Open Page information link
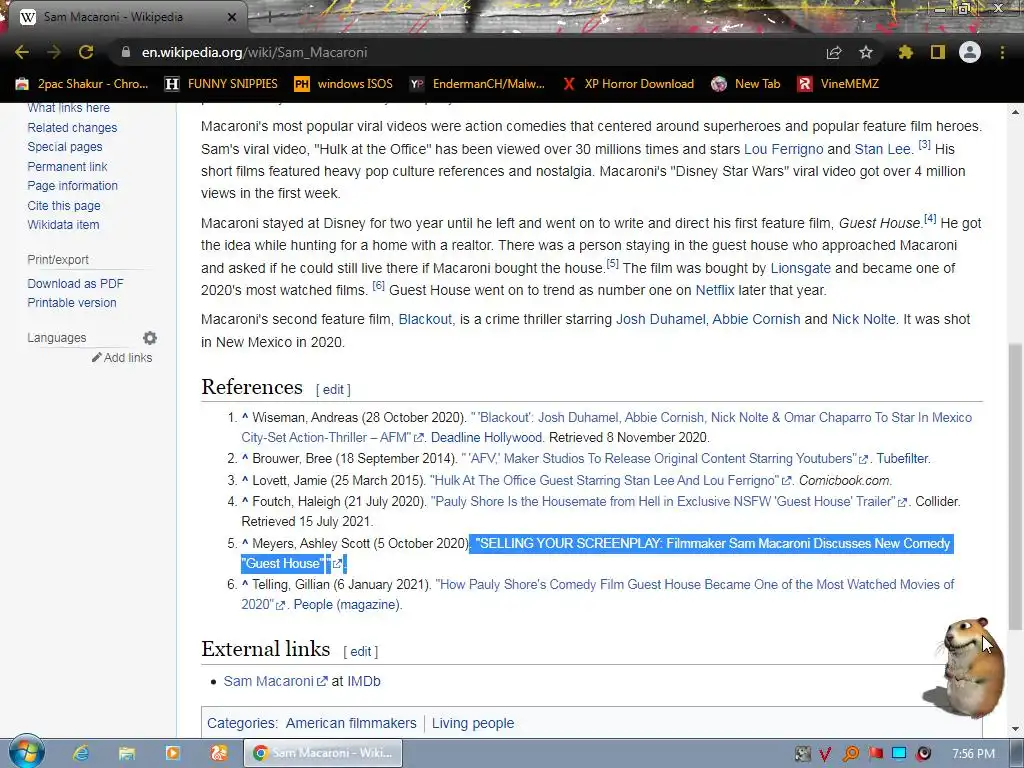Screen dimensions: 1024x768 [x=72, y=185]
